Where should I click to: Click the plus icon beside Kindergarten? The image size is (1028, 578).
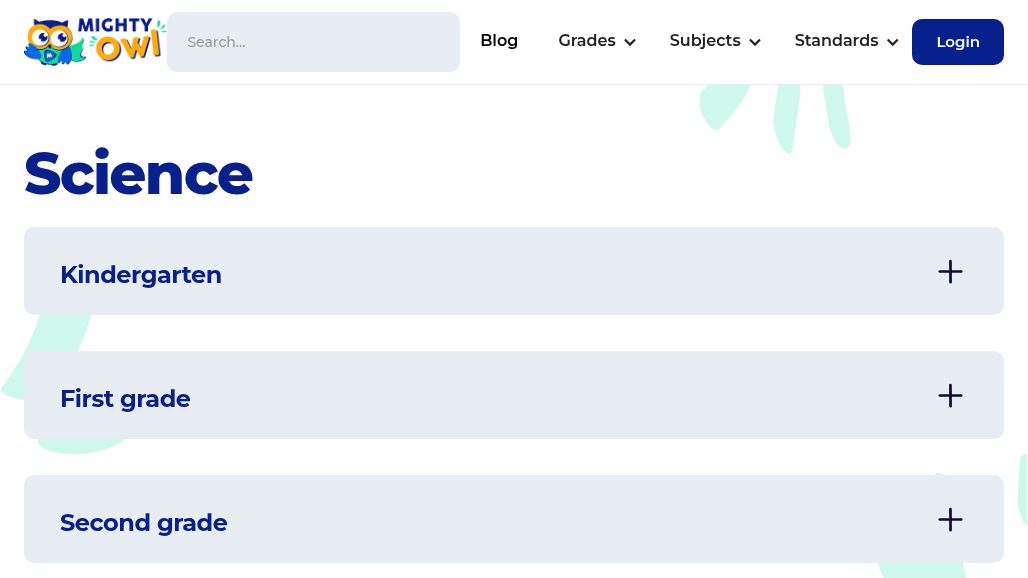click(x=950, y=271)
